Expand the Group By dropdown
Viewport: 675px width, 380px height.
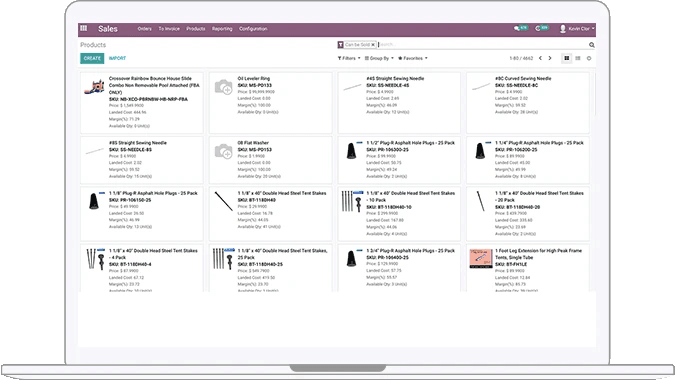(379, 58)
